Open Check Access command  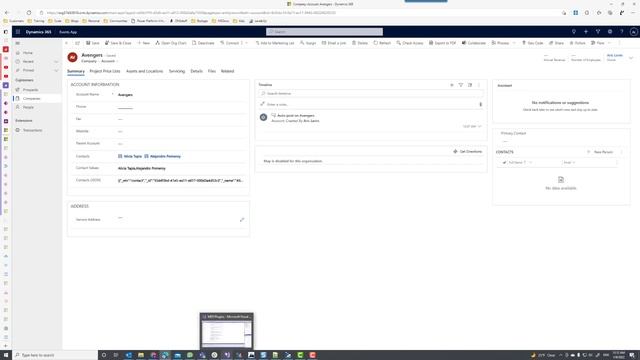click(x=410, y=43)
